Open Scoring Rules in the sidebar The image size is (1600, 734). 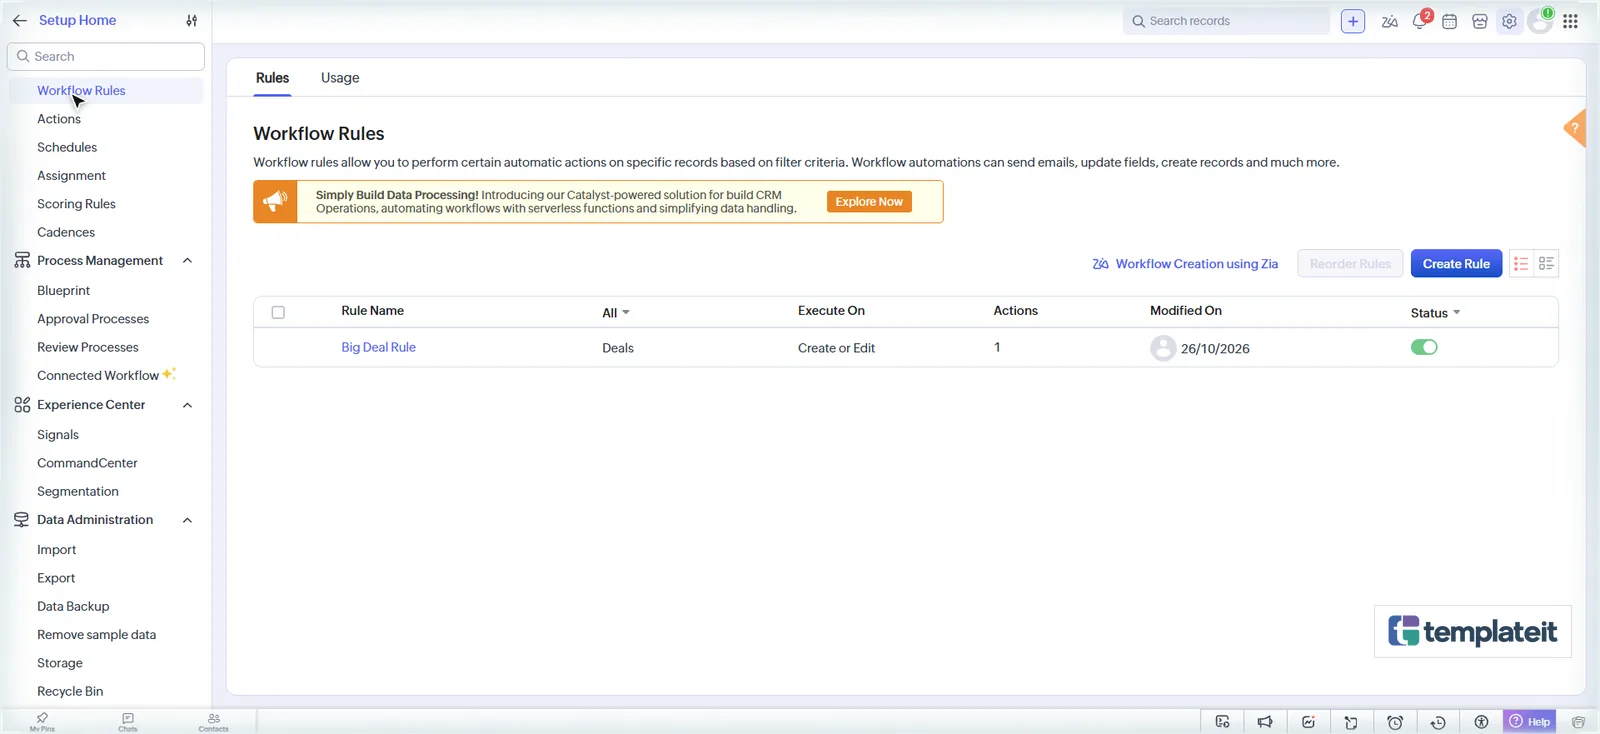76,204
